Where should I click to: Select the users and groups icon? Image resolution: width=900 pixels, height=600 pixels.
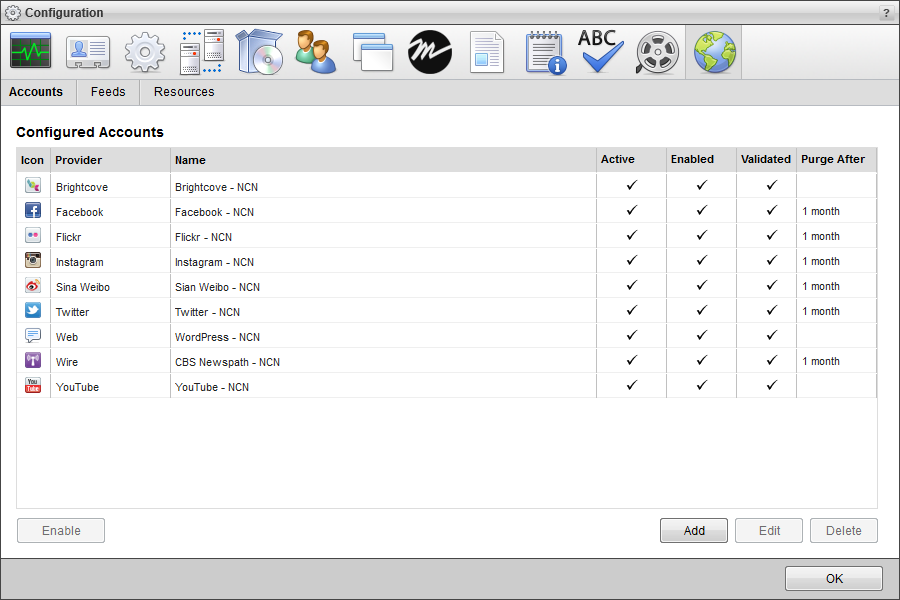(x=315, y=51)
